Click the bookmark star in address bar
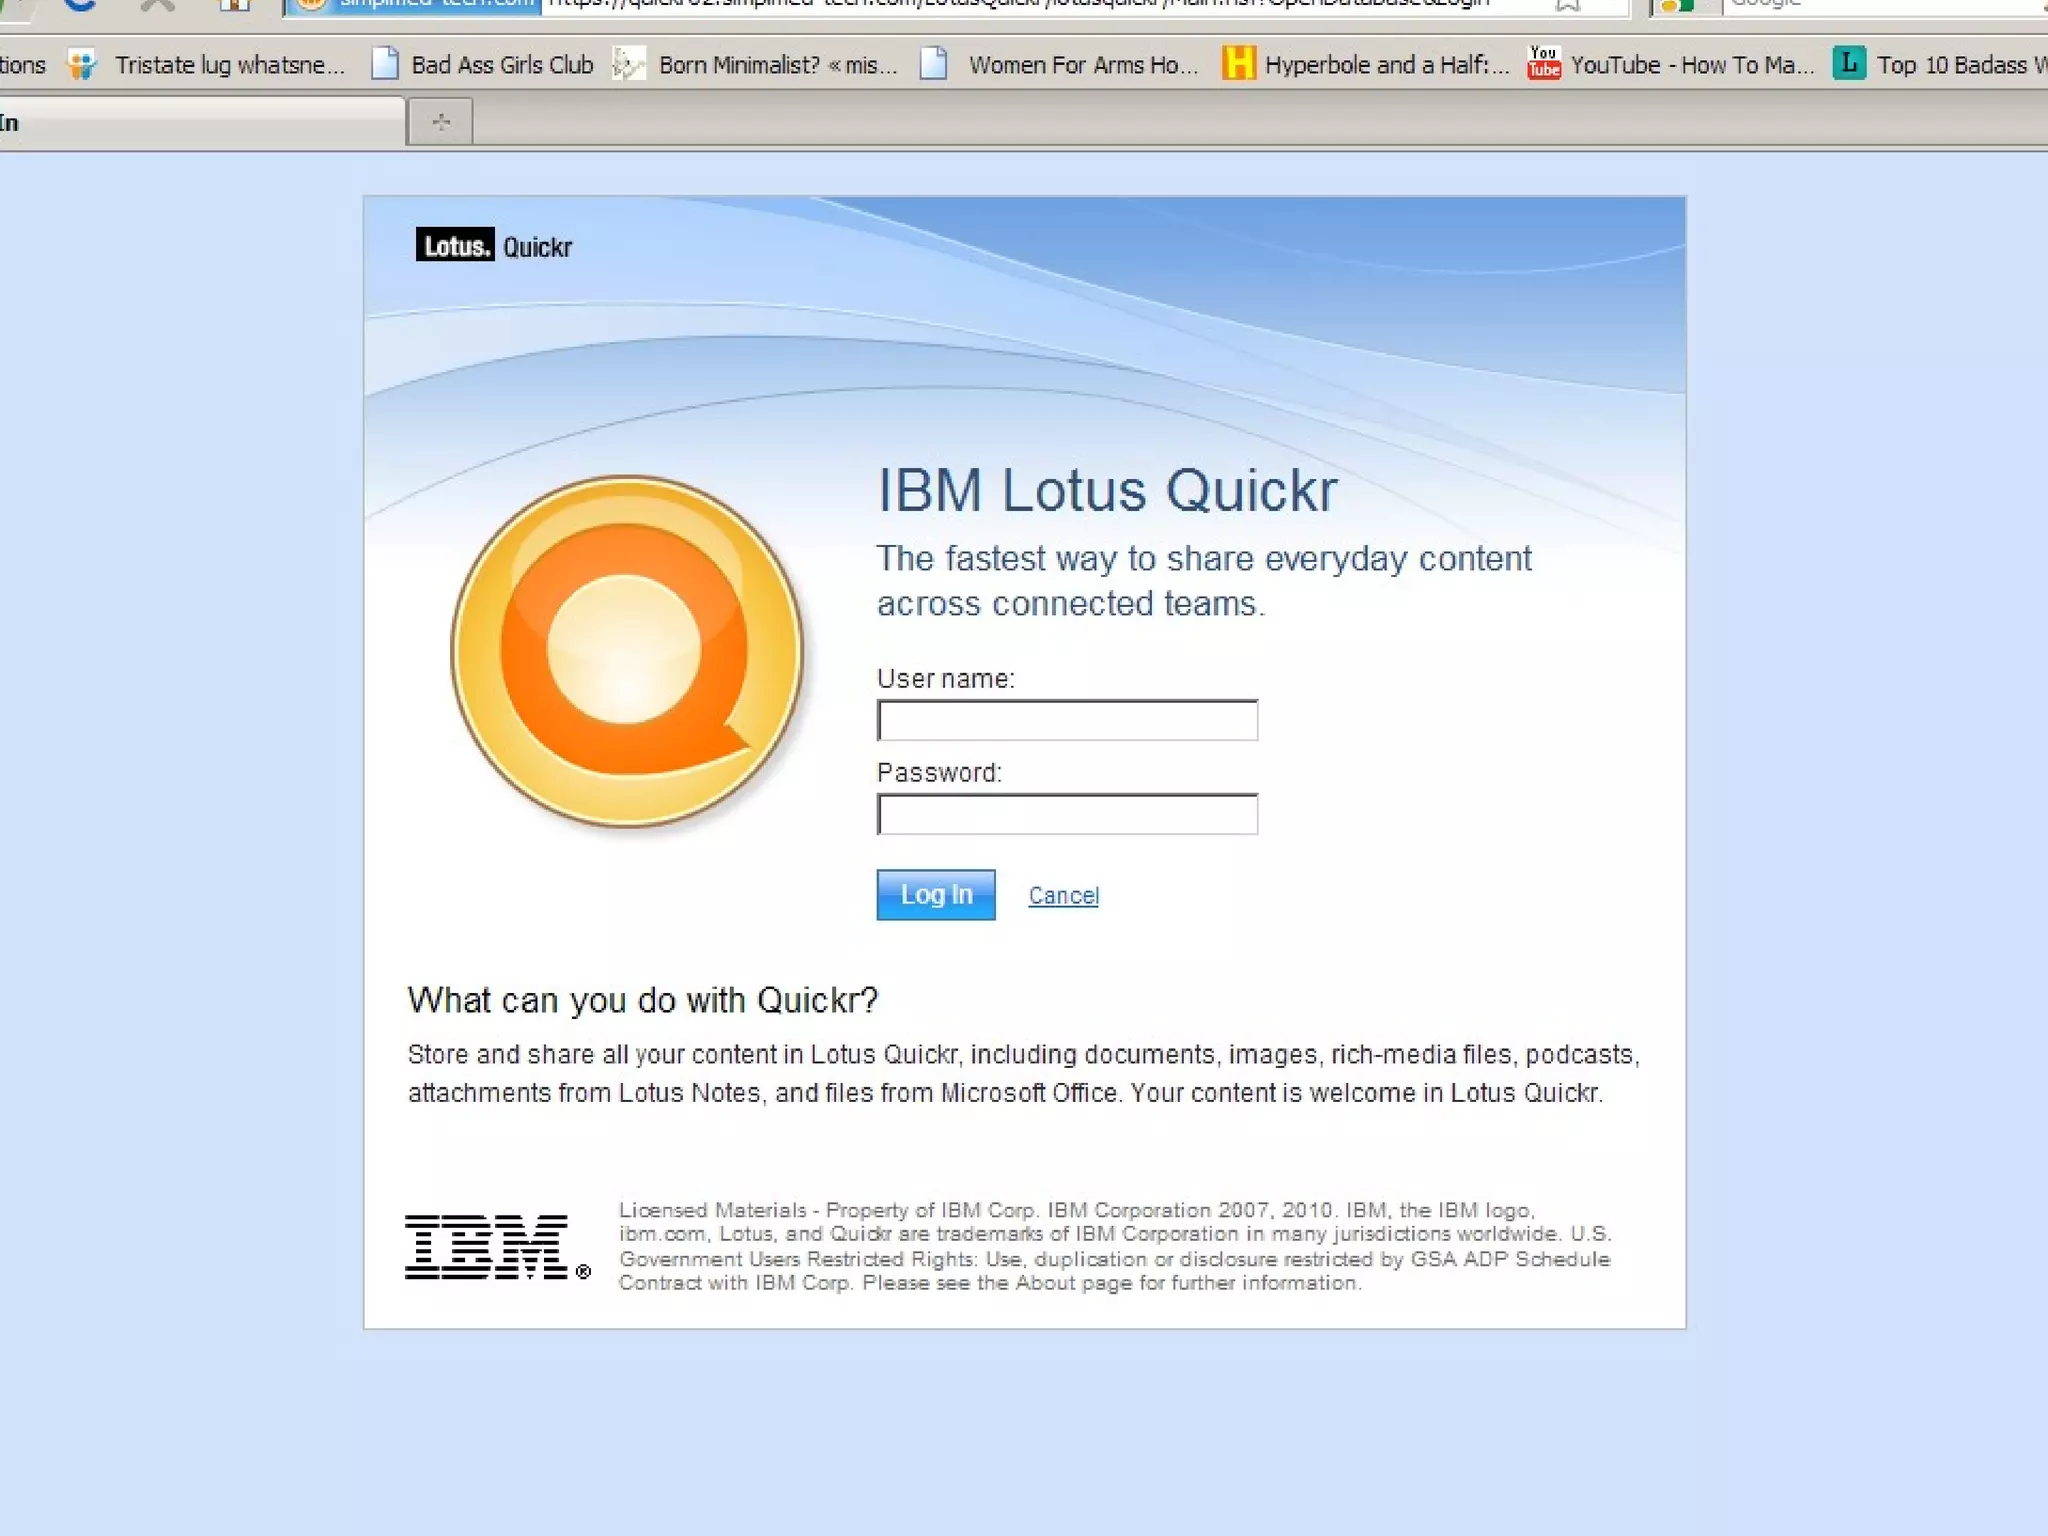The image size is (2048, 1536). click(x=1568, y=5)
